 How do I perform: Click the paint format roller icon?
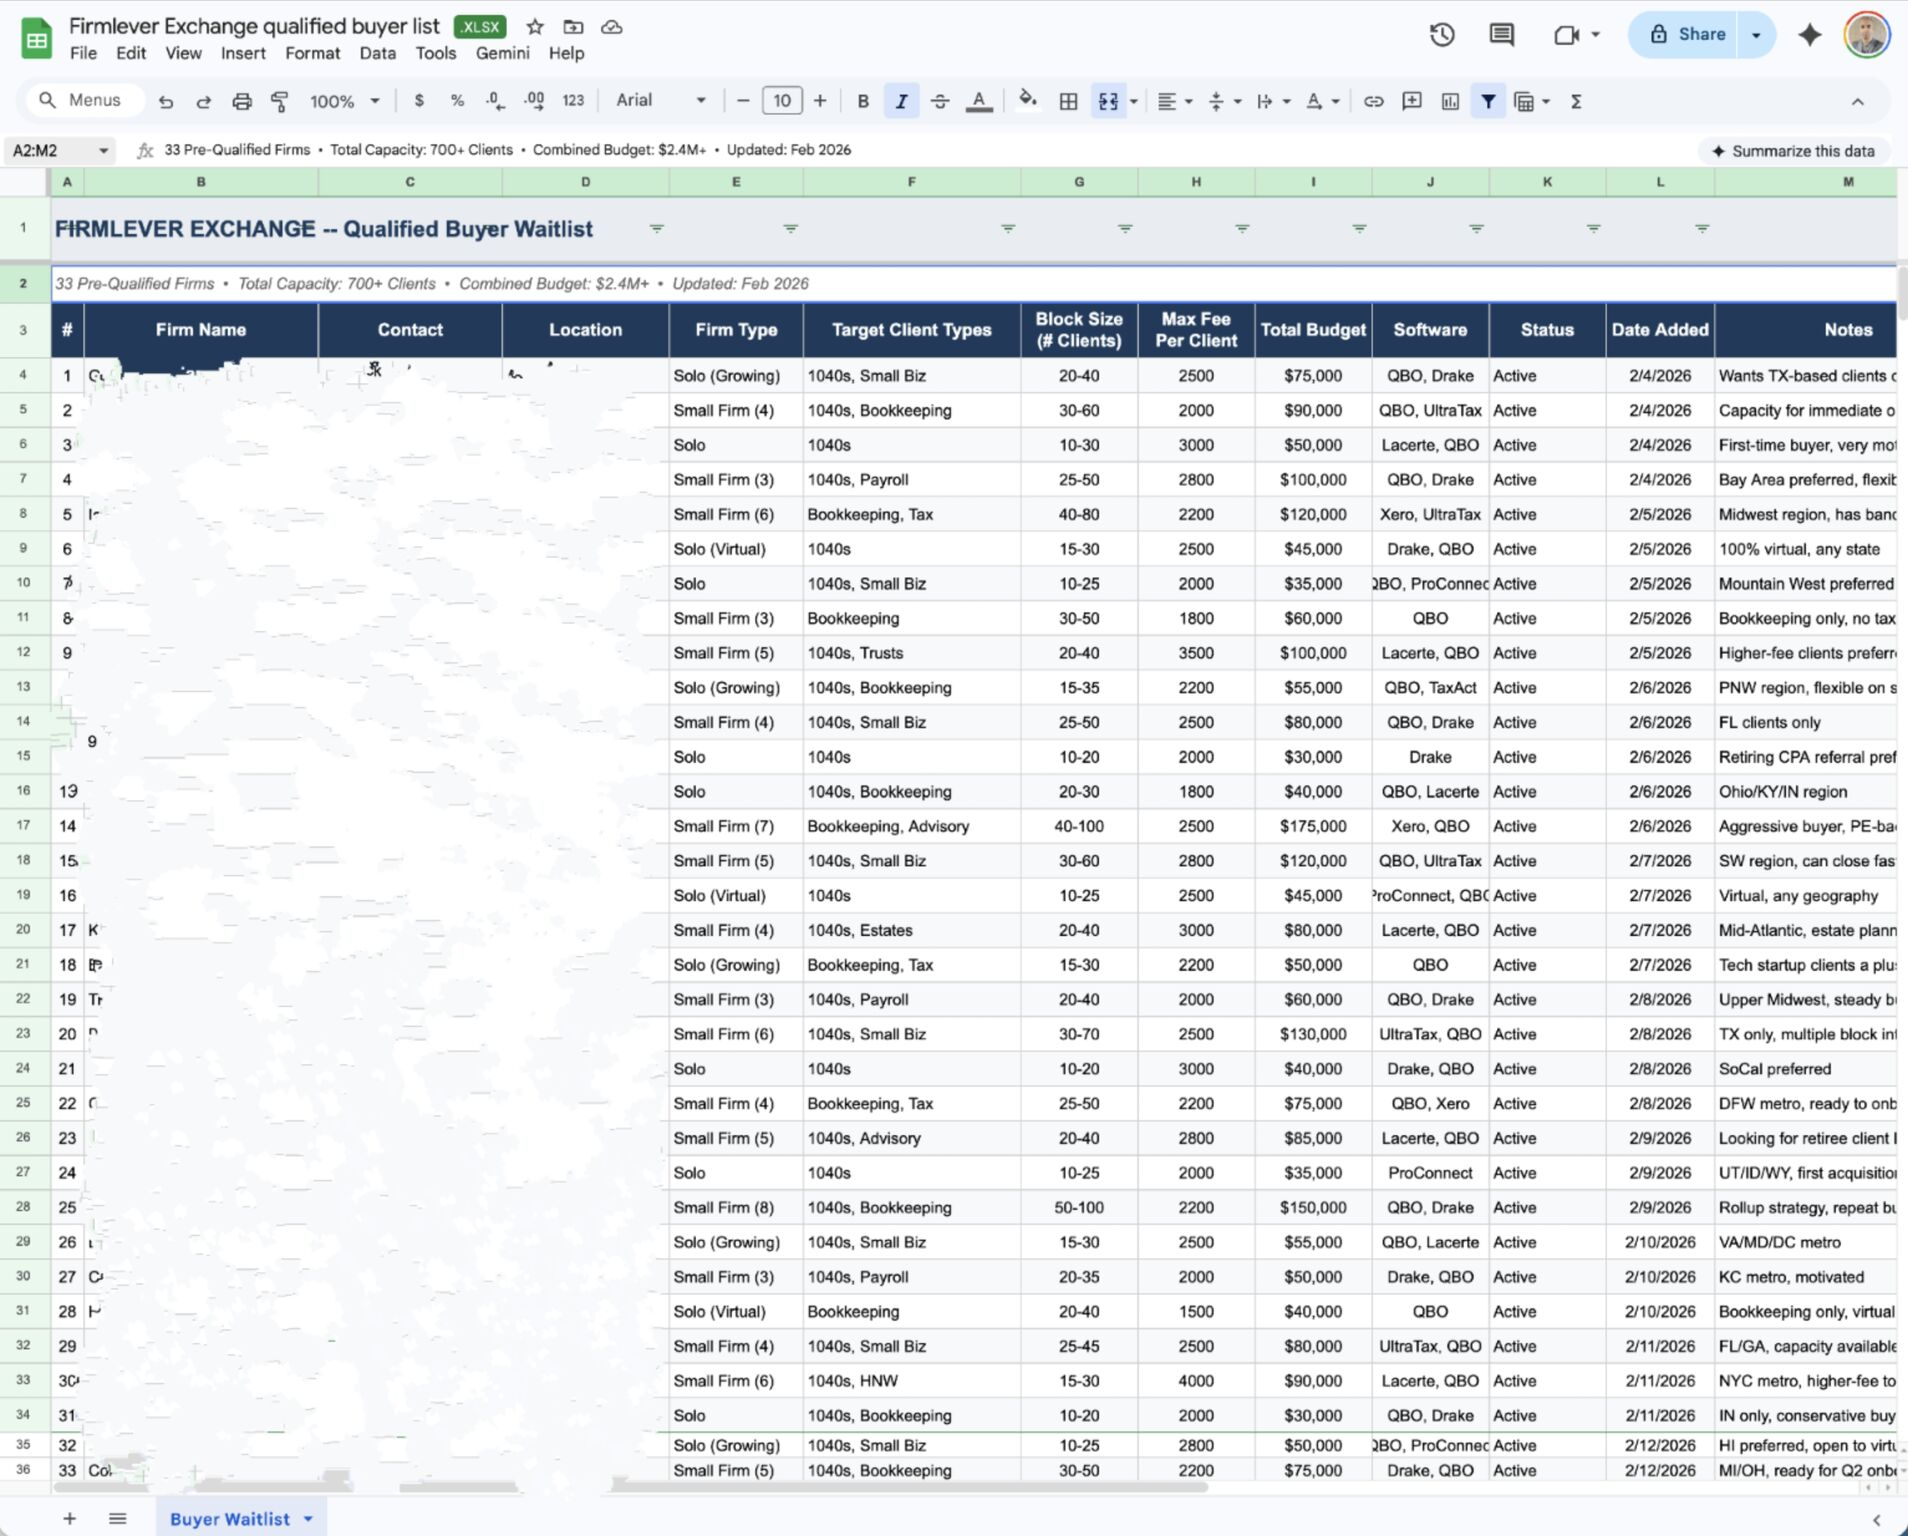[280, 101]
